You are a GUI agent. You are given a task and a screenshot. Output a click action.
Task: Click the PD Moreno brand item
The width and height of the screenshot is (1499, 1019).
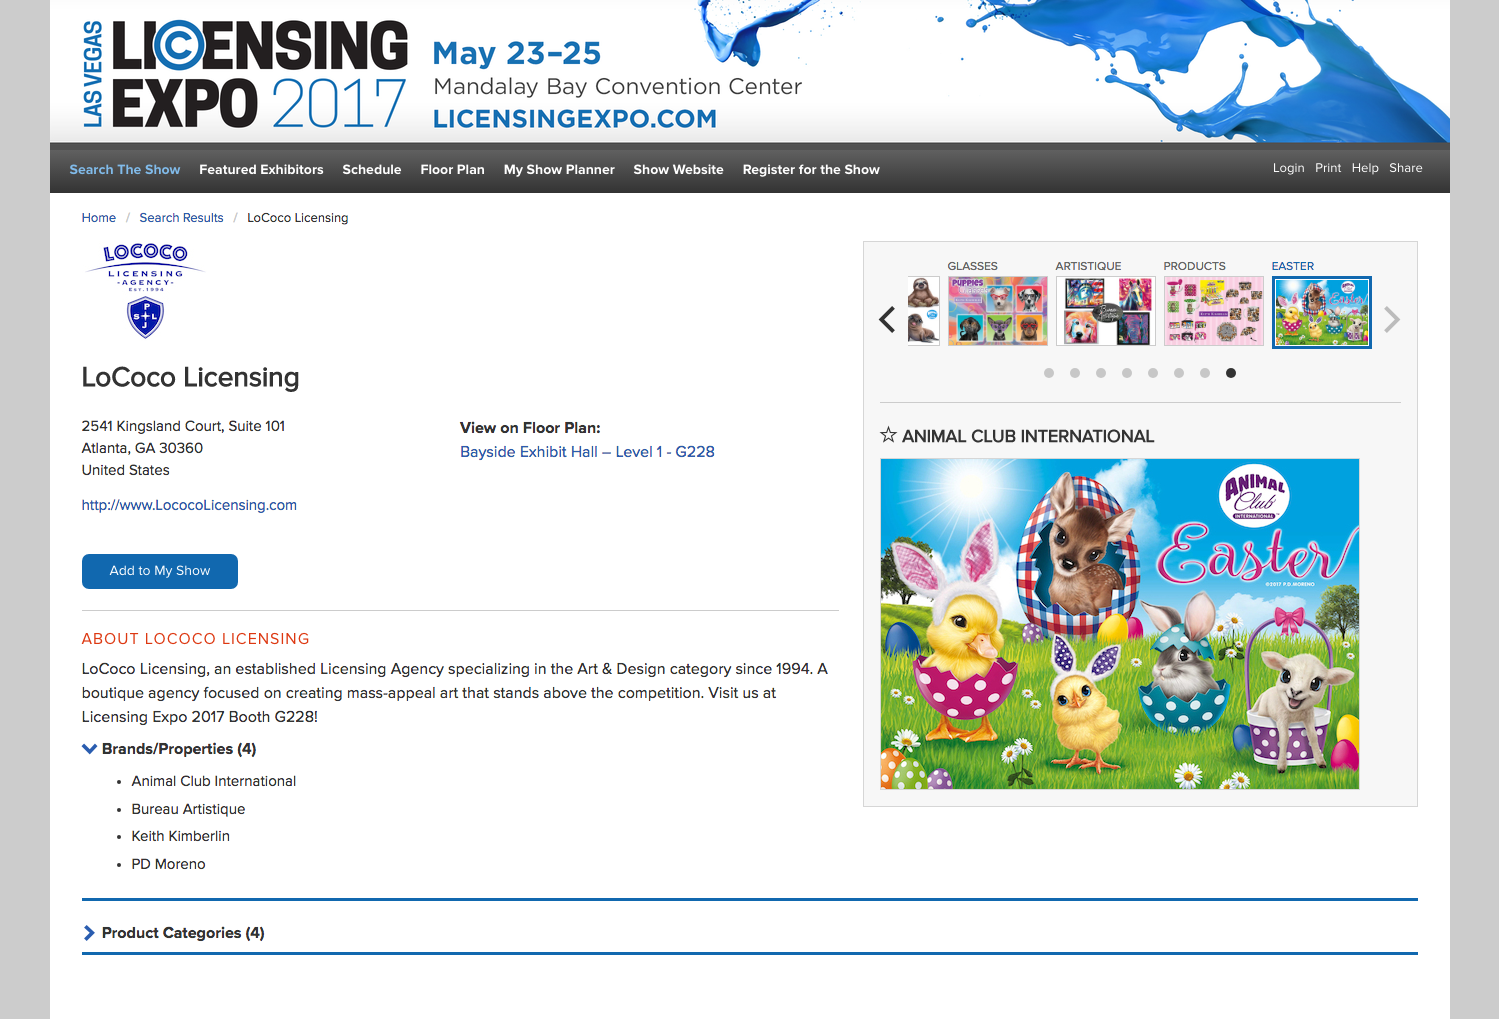(168, 864)
